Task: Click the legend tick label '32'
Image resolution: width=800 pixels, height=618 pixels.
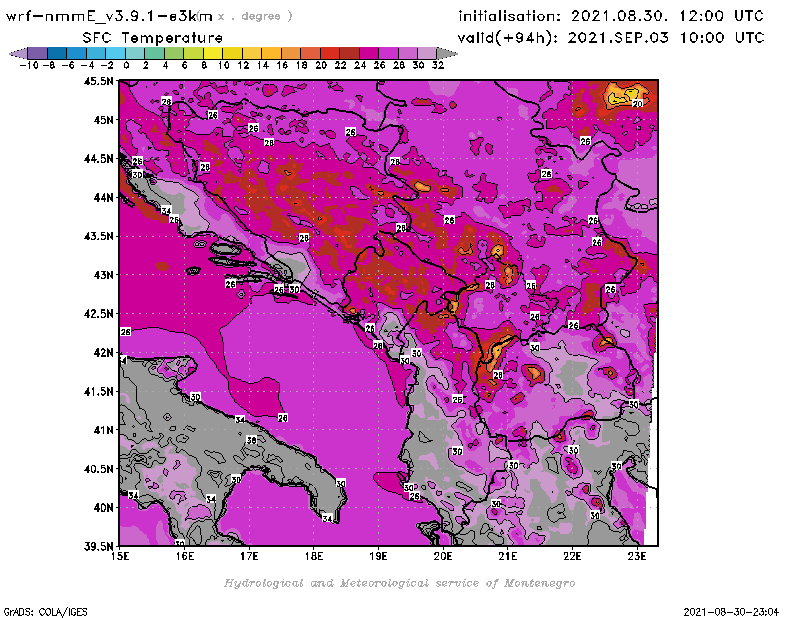Action: pos(438,65)
